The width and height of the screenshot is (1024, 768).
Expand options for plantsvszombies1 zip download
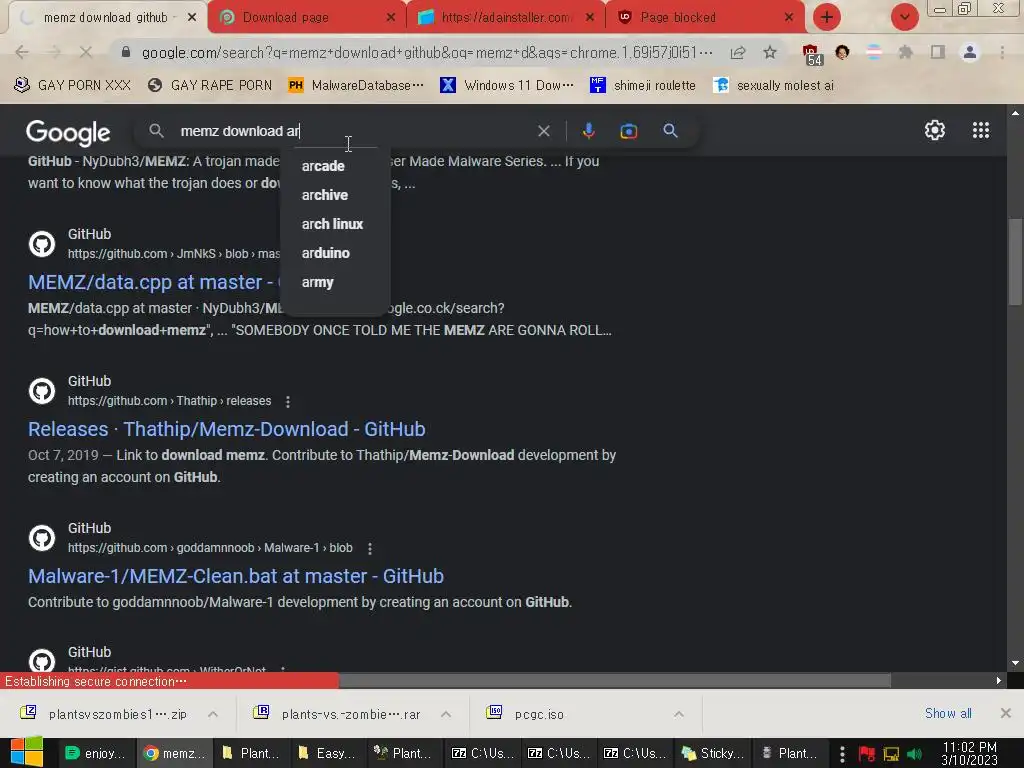pyautogui.click(x=213, y=714)
